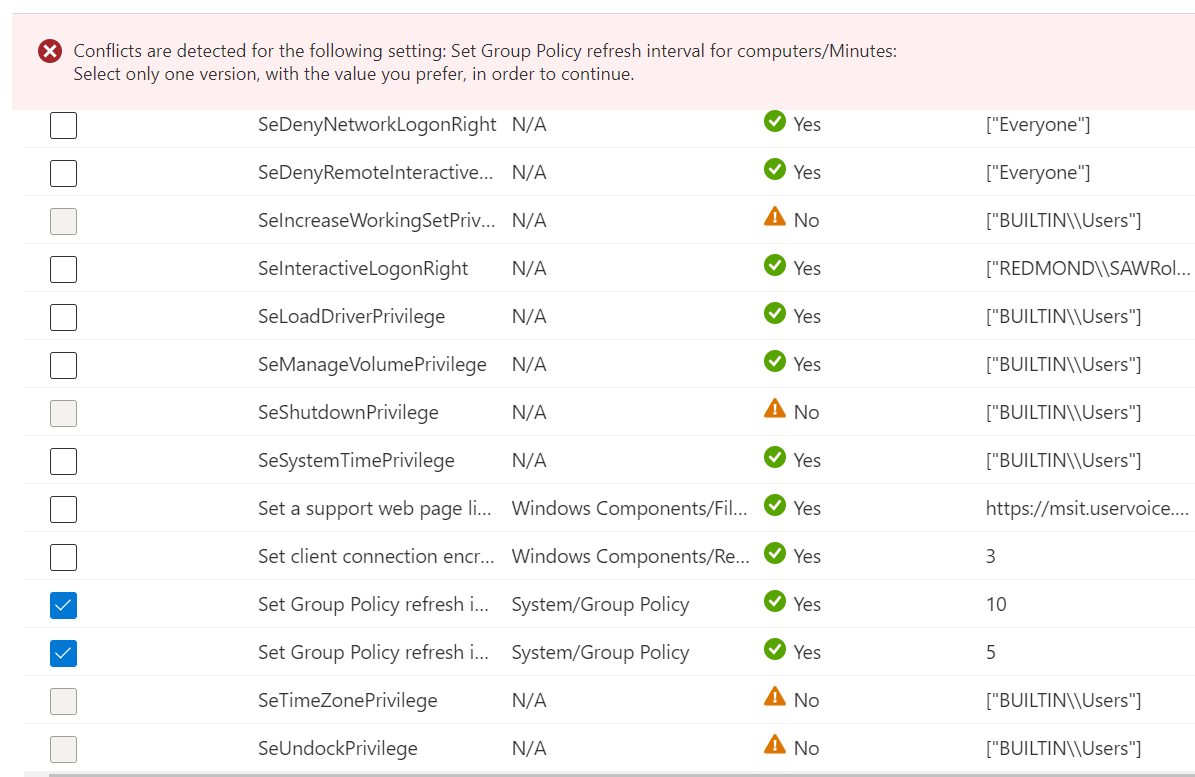Tick checkbox for Set a support web page link
This screenshot has height=777, width=1195.
[63, 510]
